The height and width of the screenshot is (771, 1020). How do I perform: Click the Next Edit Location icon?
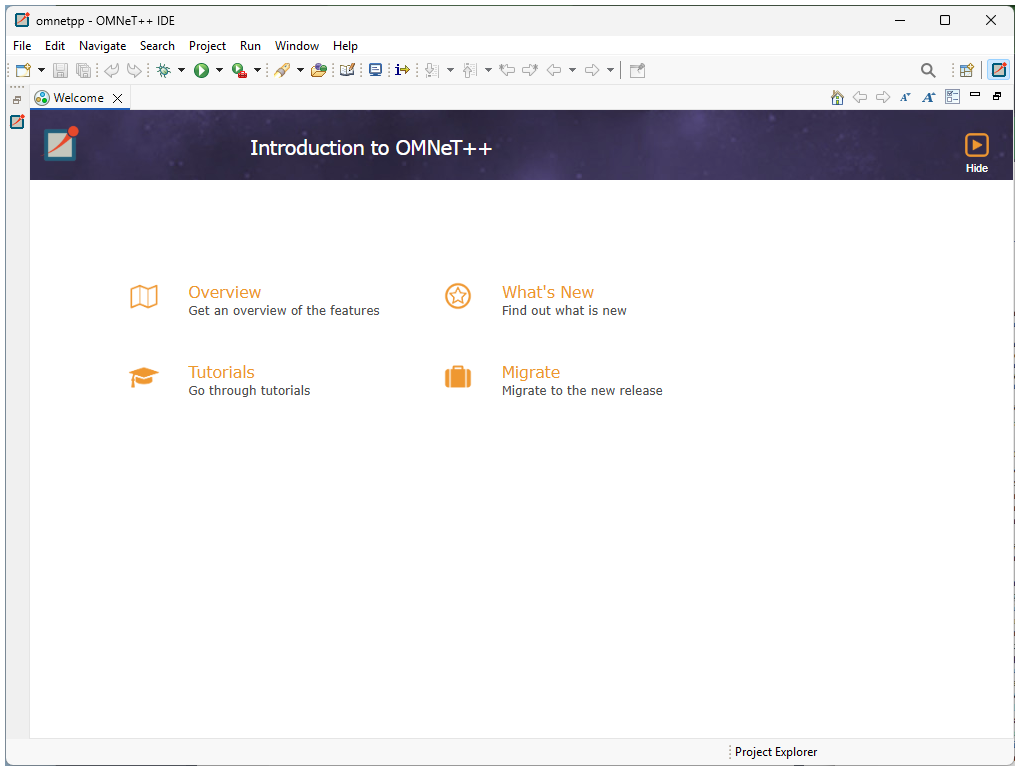530,70
